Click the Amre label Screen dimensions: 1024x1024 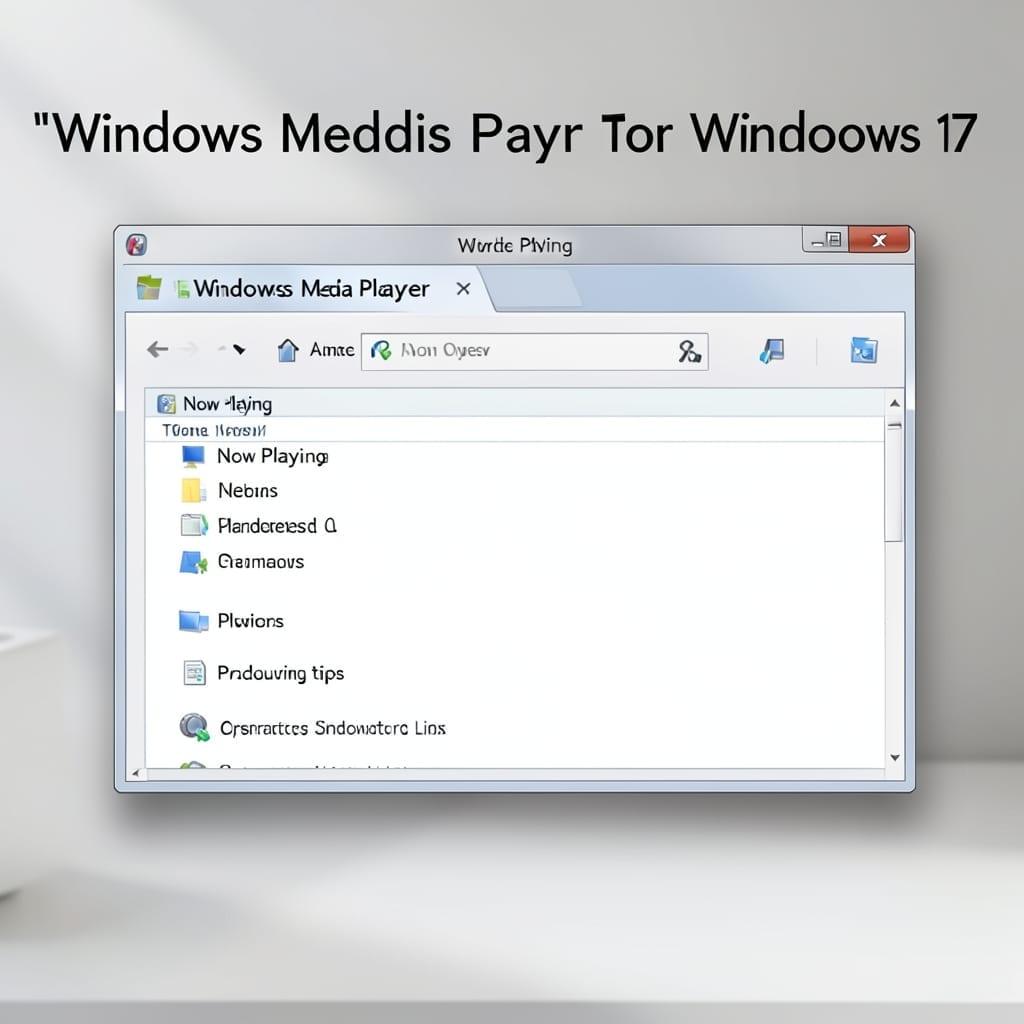(x=332, y=350)
